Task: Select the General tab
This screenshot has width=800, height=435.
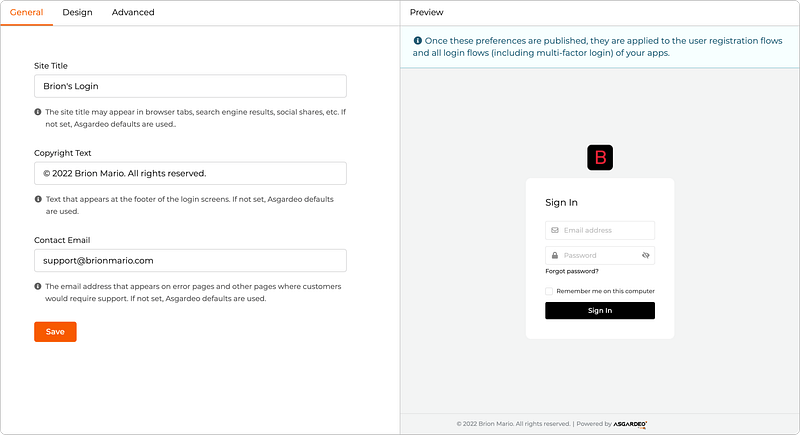Action: tap(27, 12)
